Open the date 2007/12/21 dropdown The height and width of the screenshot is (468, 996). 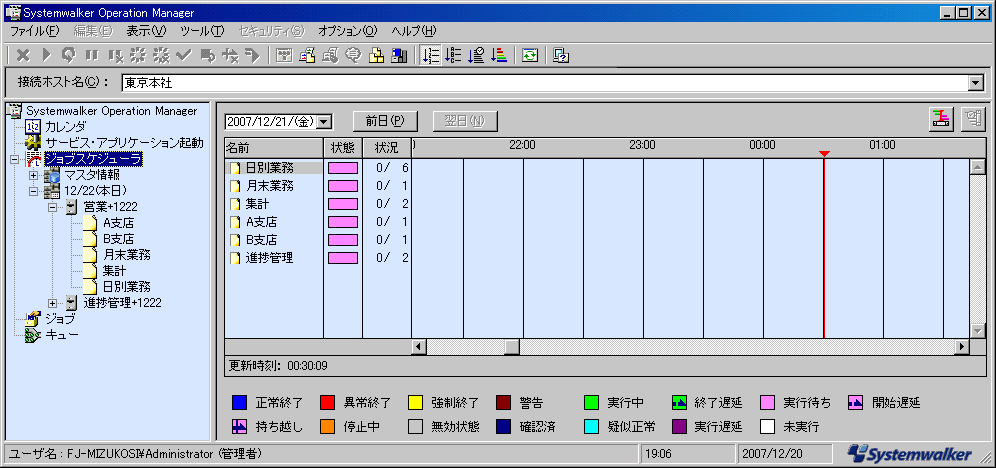pos(323,121)
